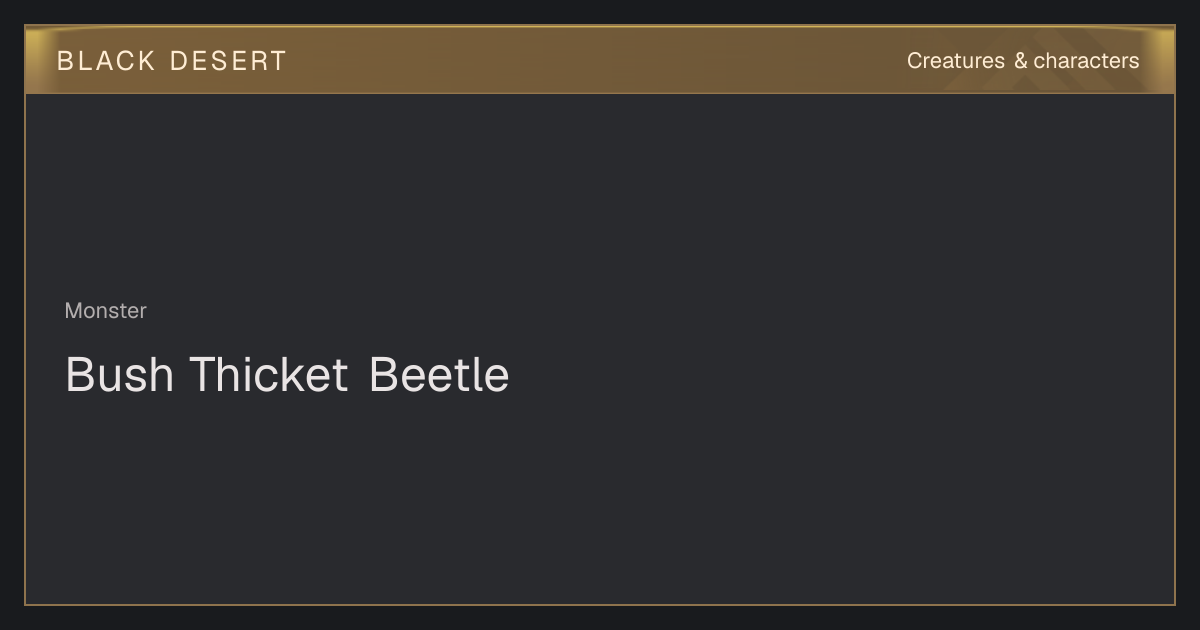Select the Monster category label
1200x630 pixels.
click(105, 311)
